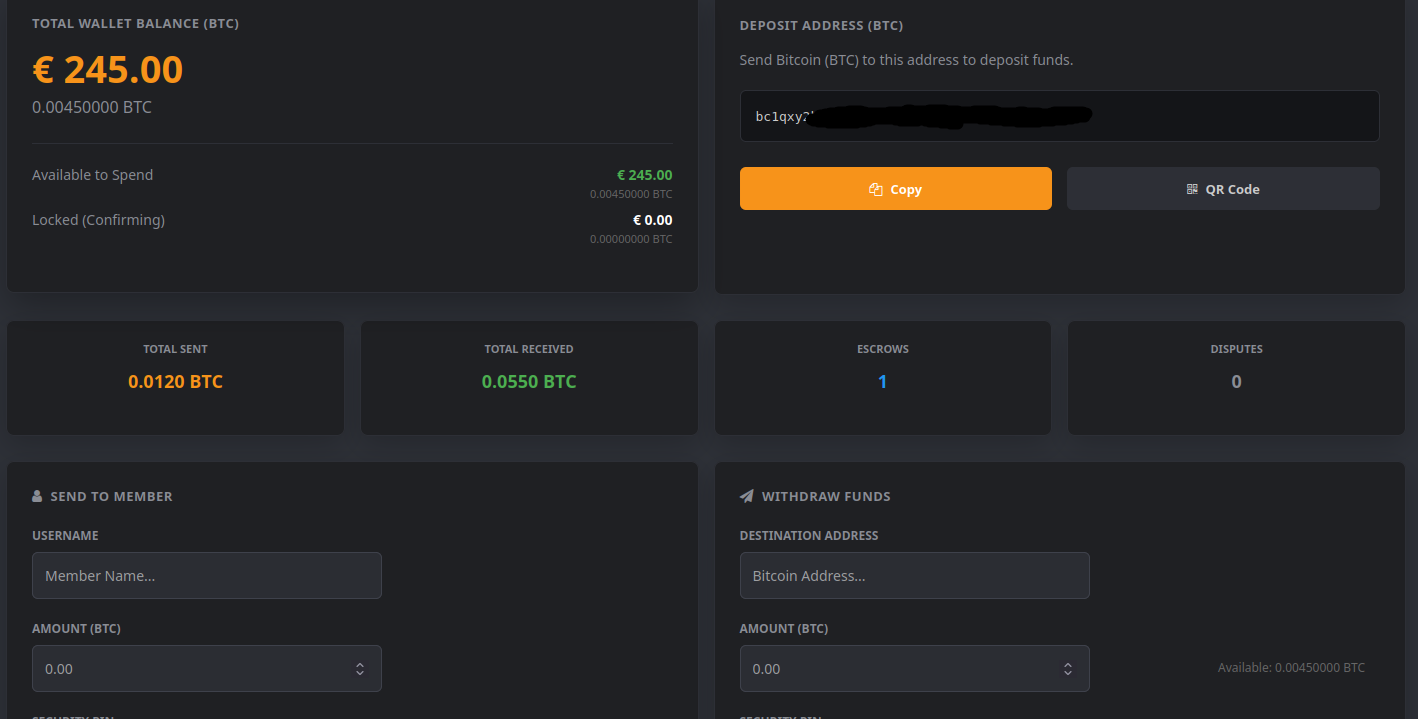This screenshot has height=719, width=1418.
Task: Click the 0.00000000 BTC locked value
Action: 631,239
